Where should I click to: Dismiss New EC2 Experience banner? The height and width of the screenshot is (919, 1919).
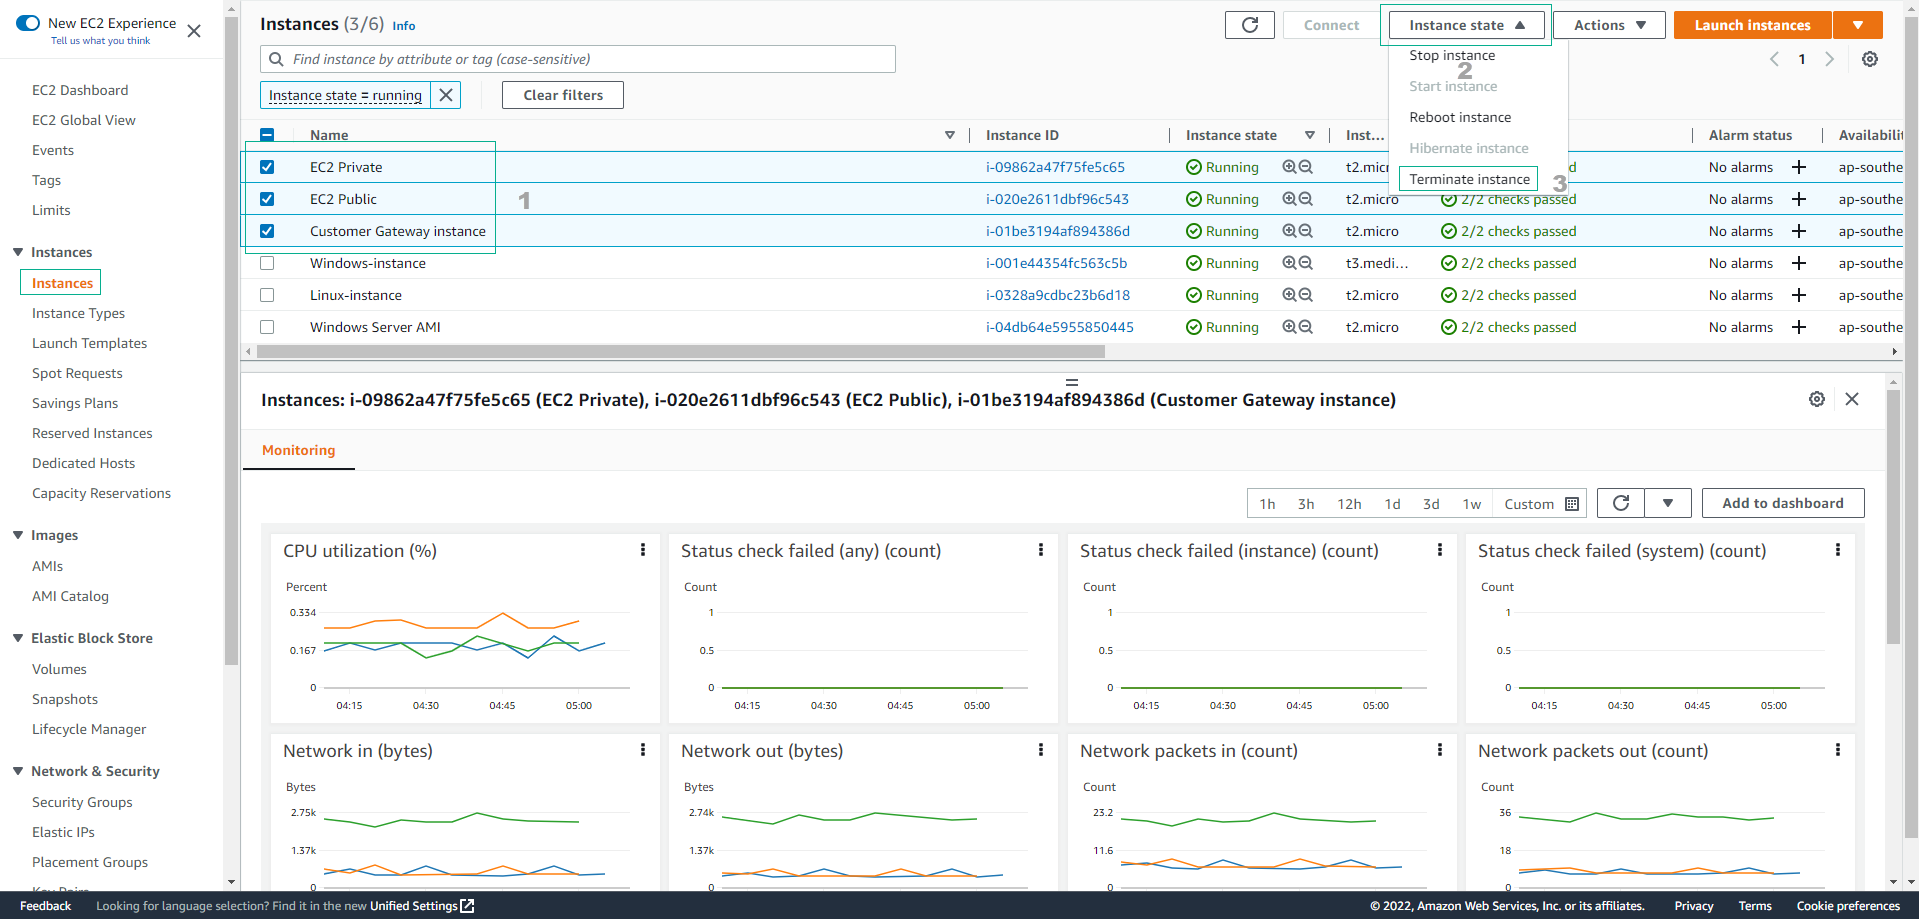point(194,31)
